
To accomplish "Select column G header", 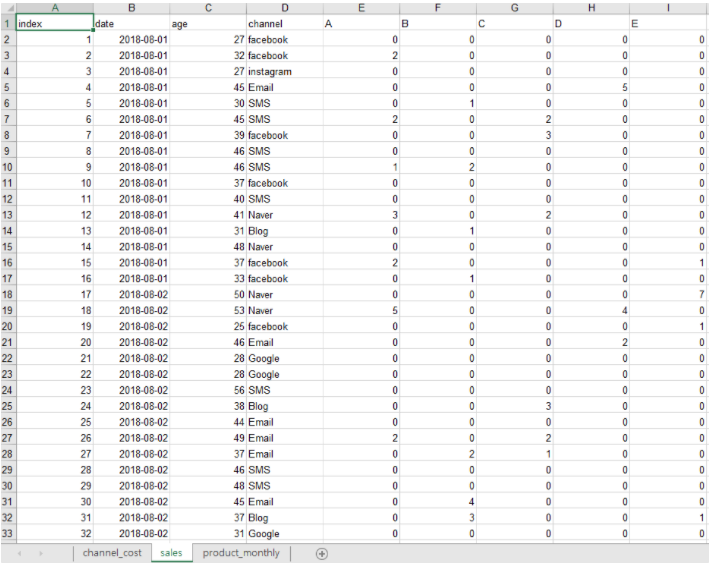I will click(x=514, y=8).
